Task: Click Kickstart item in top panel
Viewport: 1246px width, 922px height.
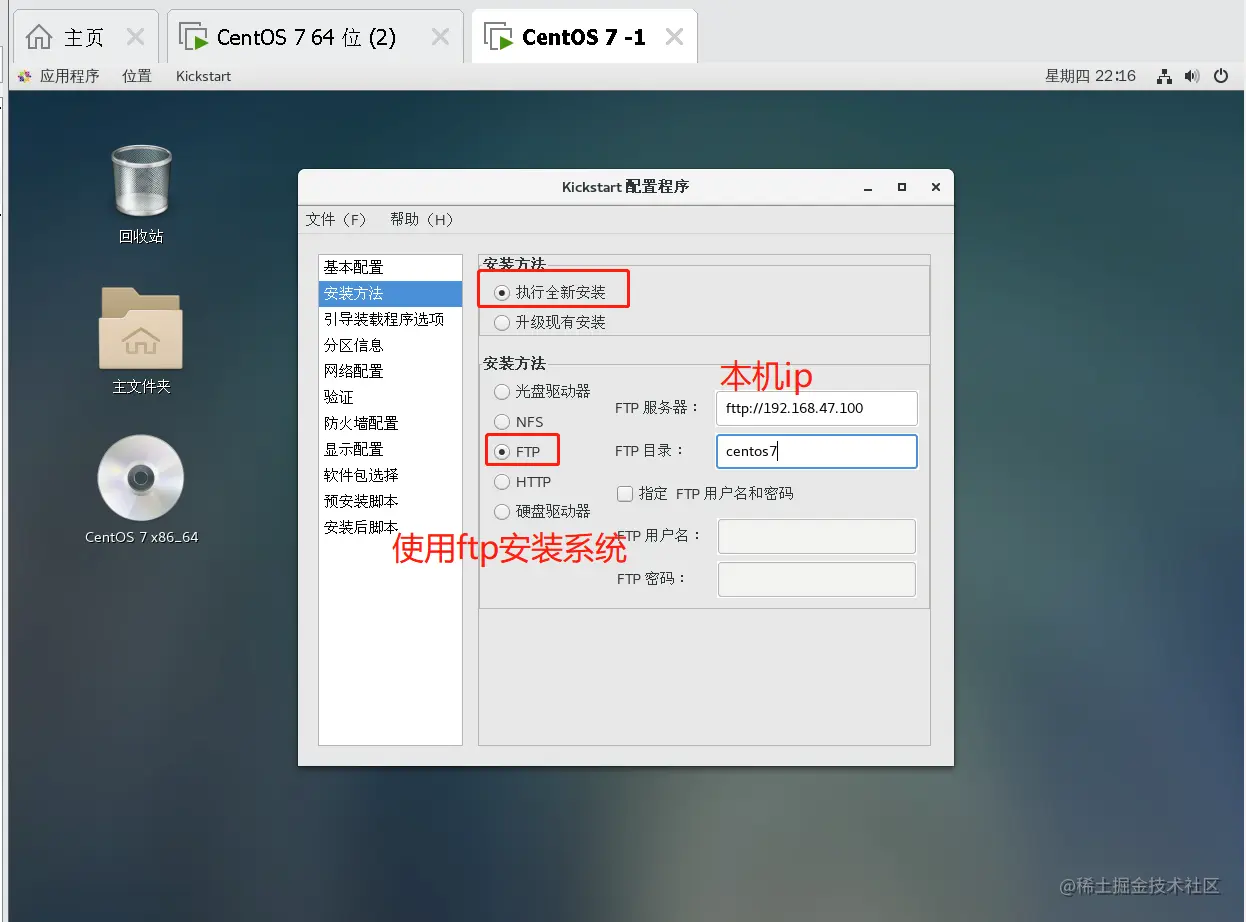Action: 203,76
